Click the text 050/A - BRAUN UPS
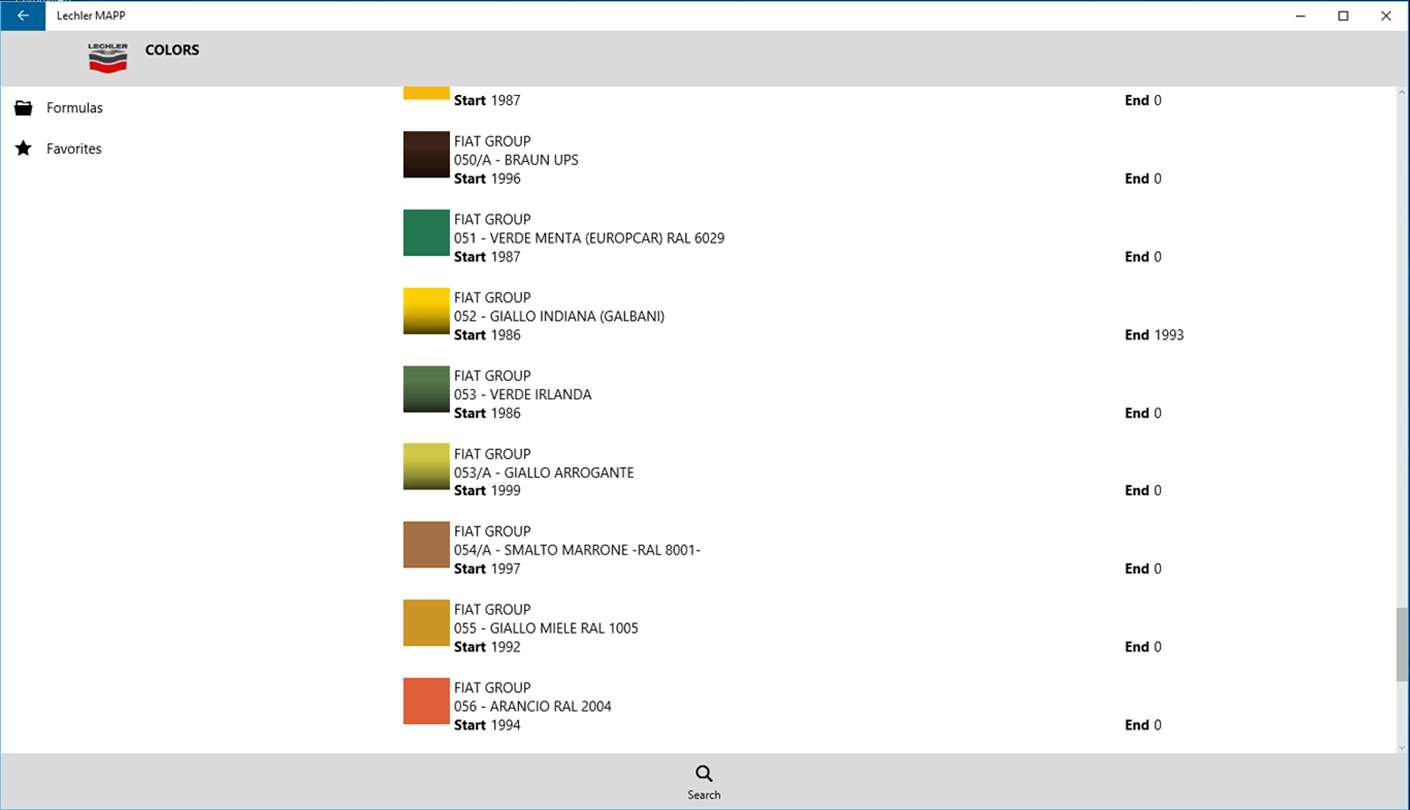 516,160
